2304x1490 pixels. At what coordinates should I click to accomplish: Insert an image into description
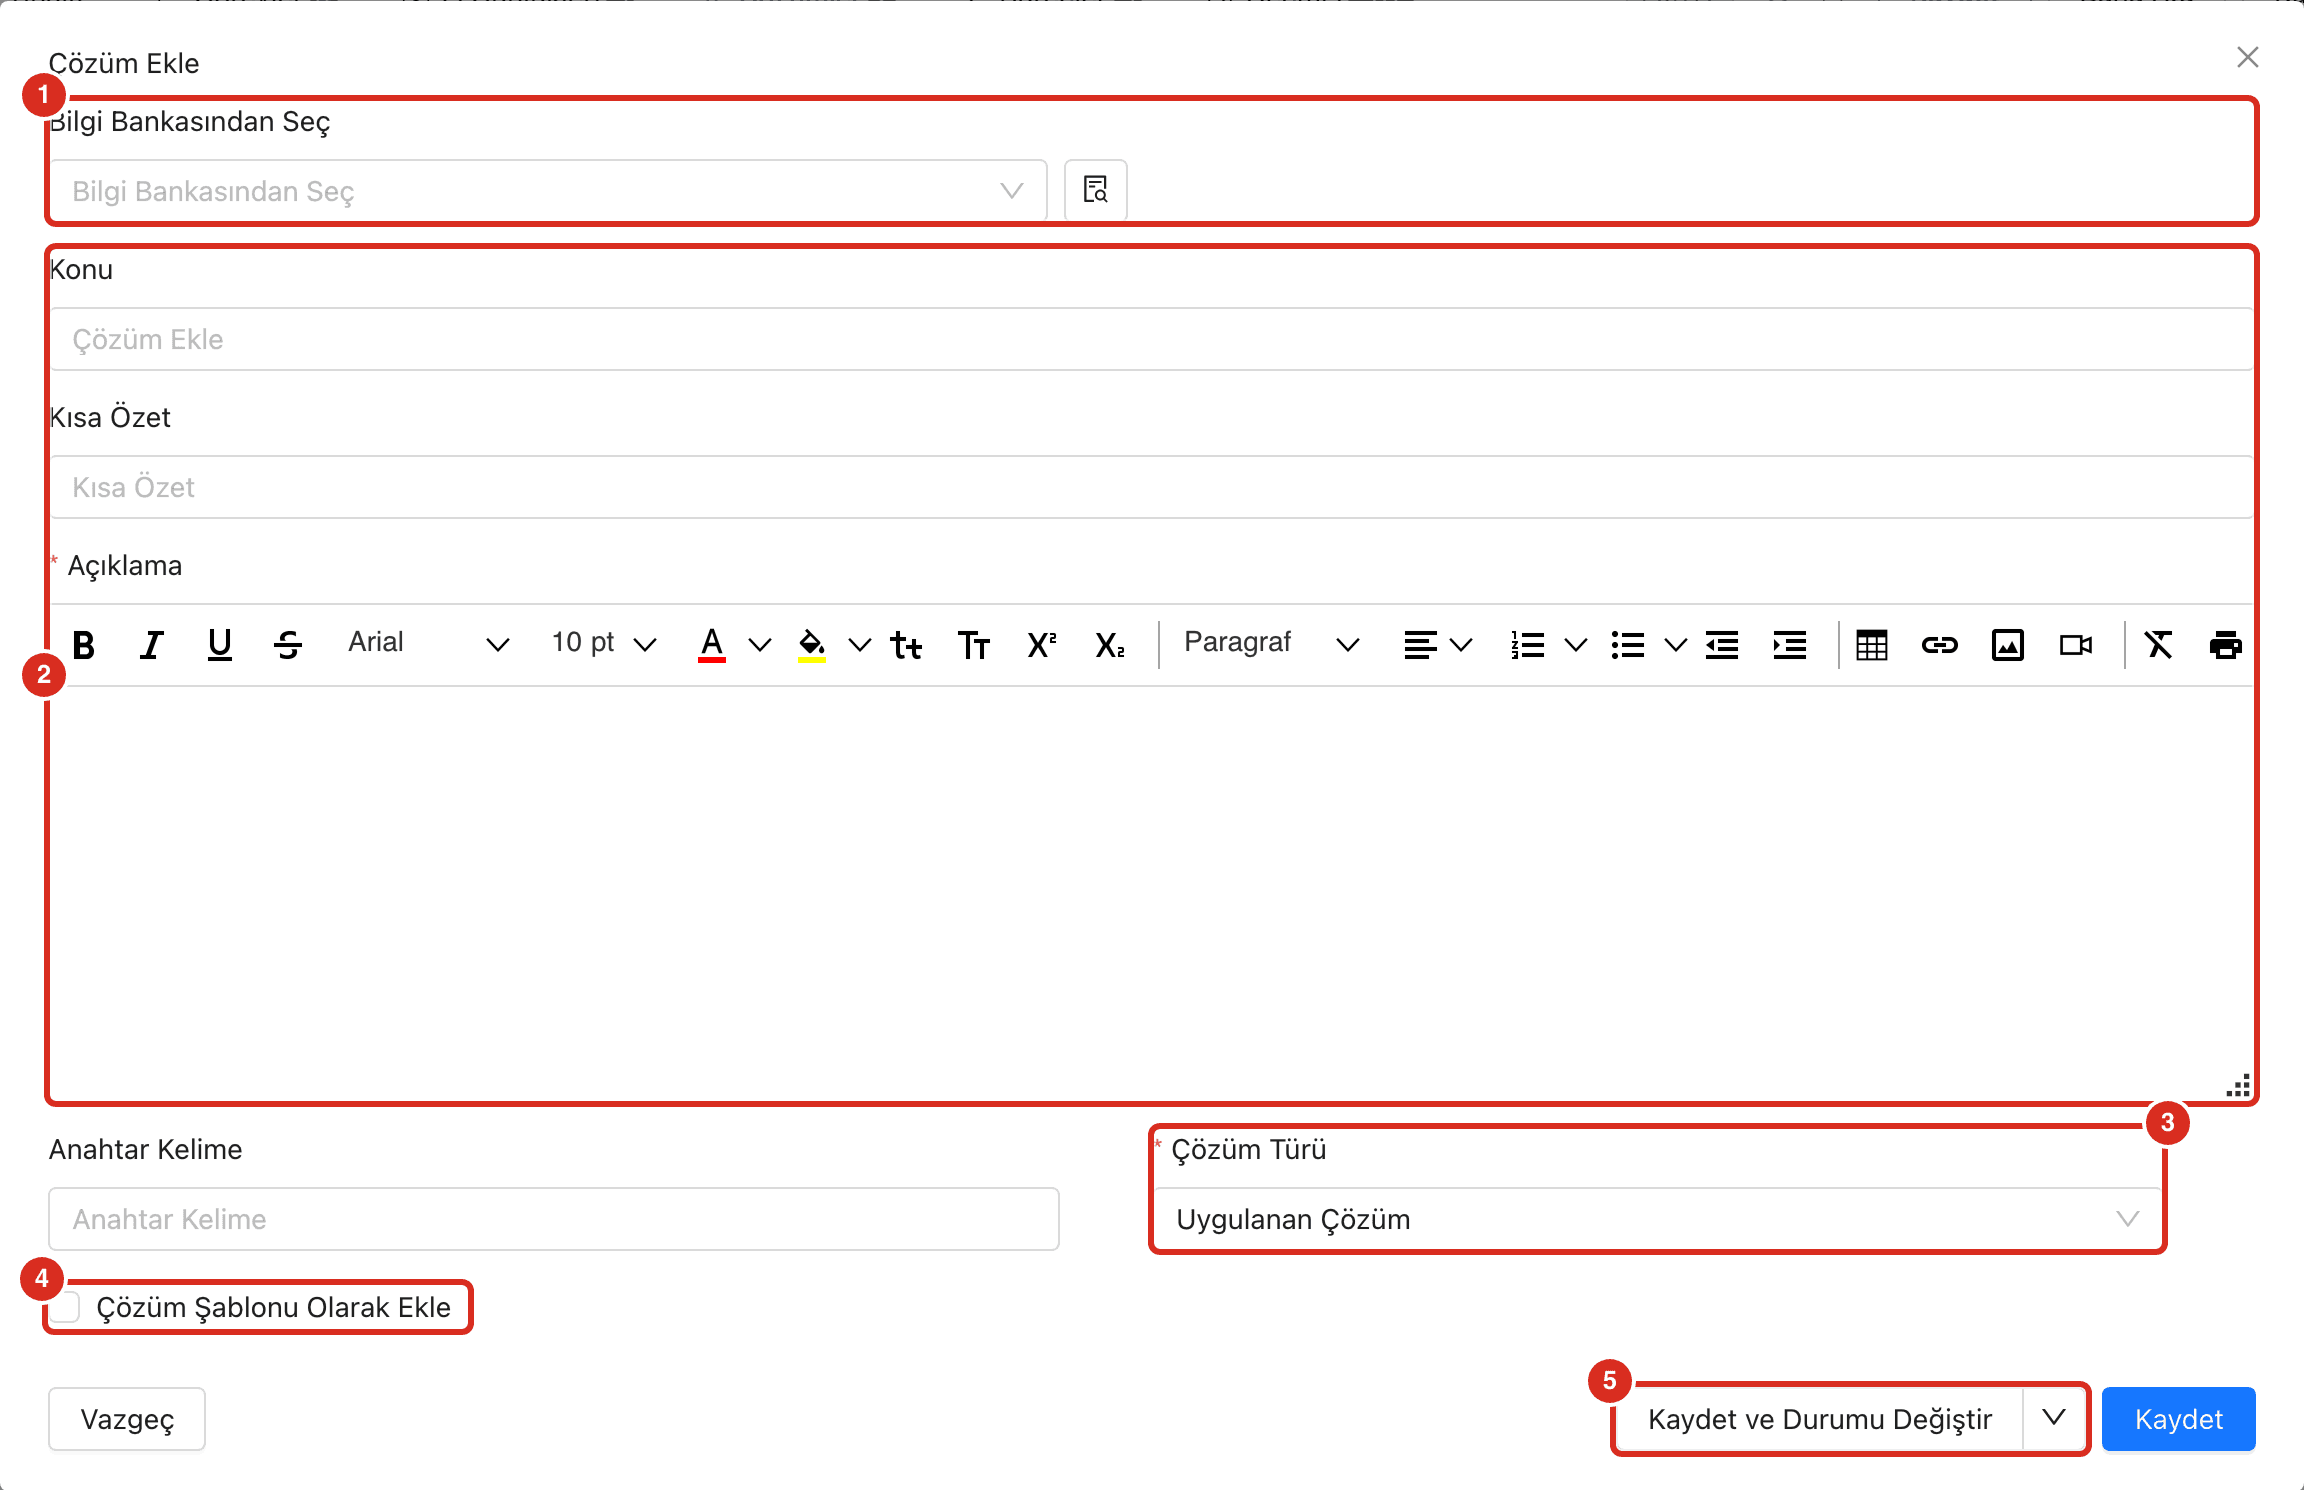pyautogui.click(x=2007, y=645)
